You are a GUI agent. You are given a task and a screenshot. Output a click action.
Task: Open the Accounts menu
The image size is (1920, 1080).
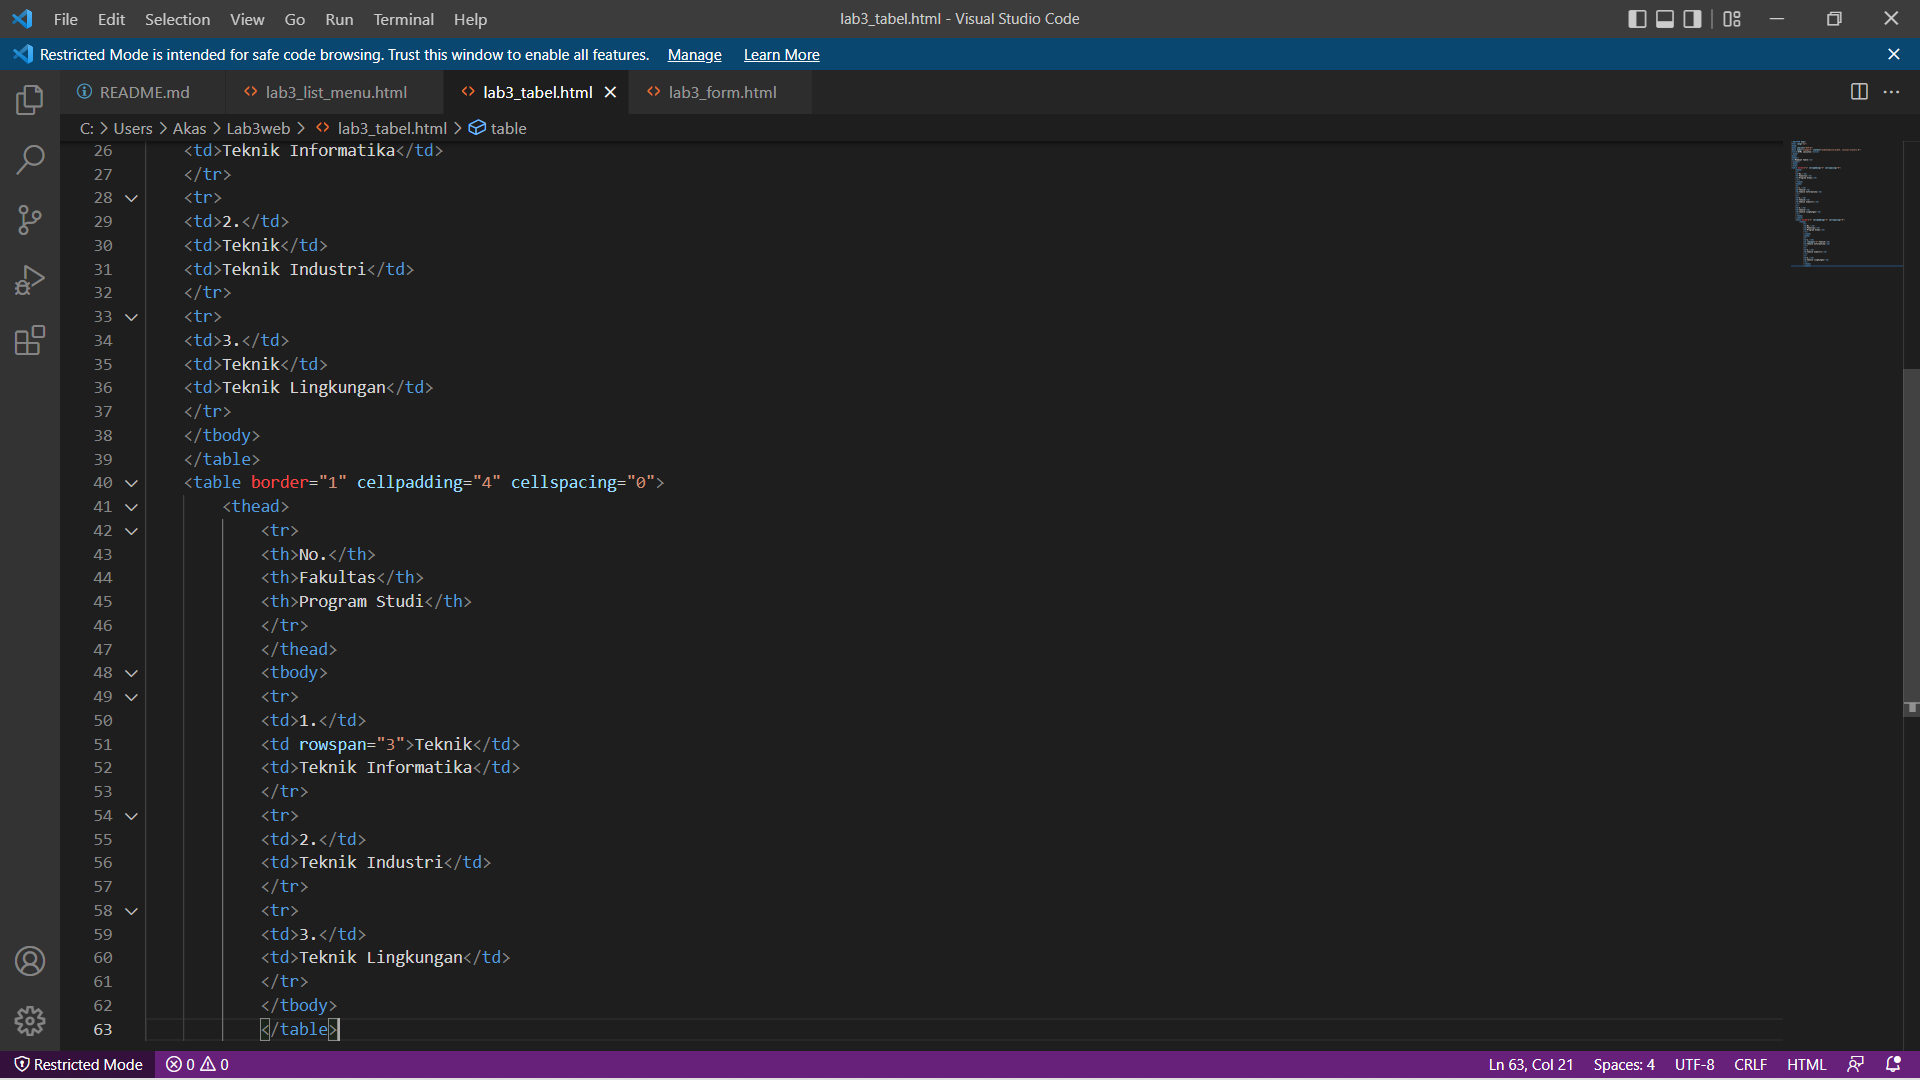[30, 961]
